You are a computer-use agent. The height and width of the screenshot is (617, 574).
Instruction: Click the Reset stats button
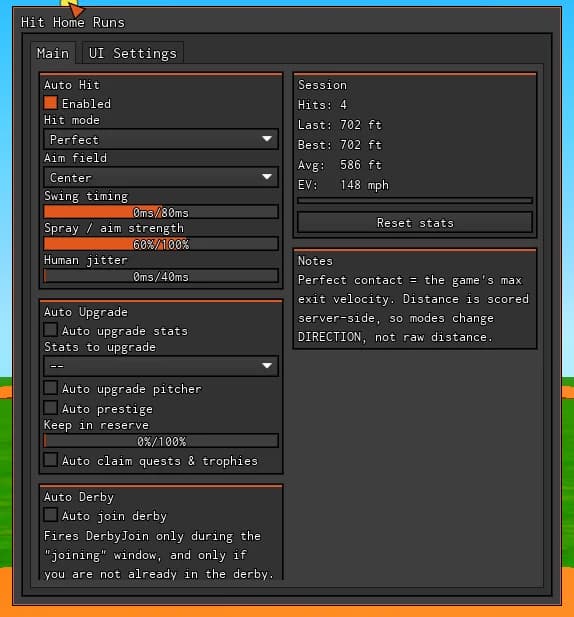415,223
